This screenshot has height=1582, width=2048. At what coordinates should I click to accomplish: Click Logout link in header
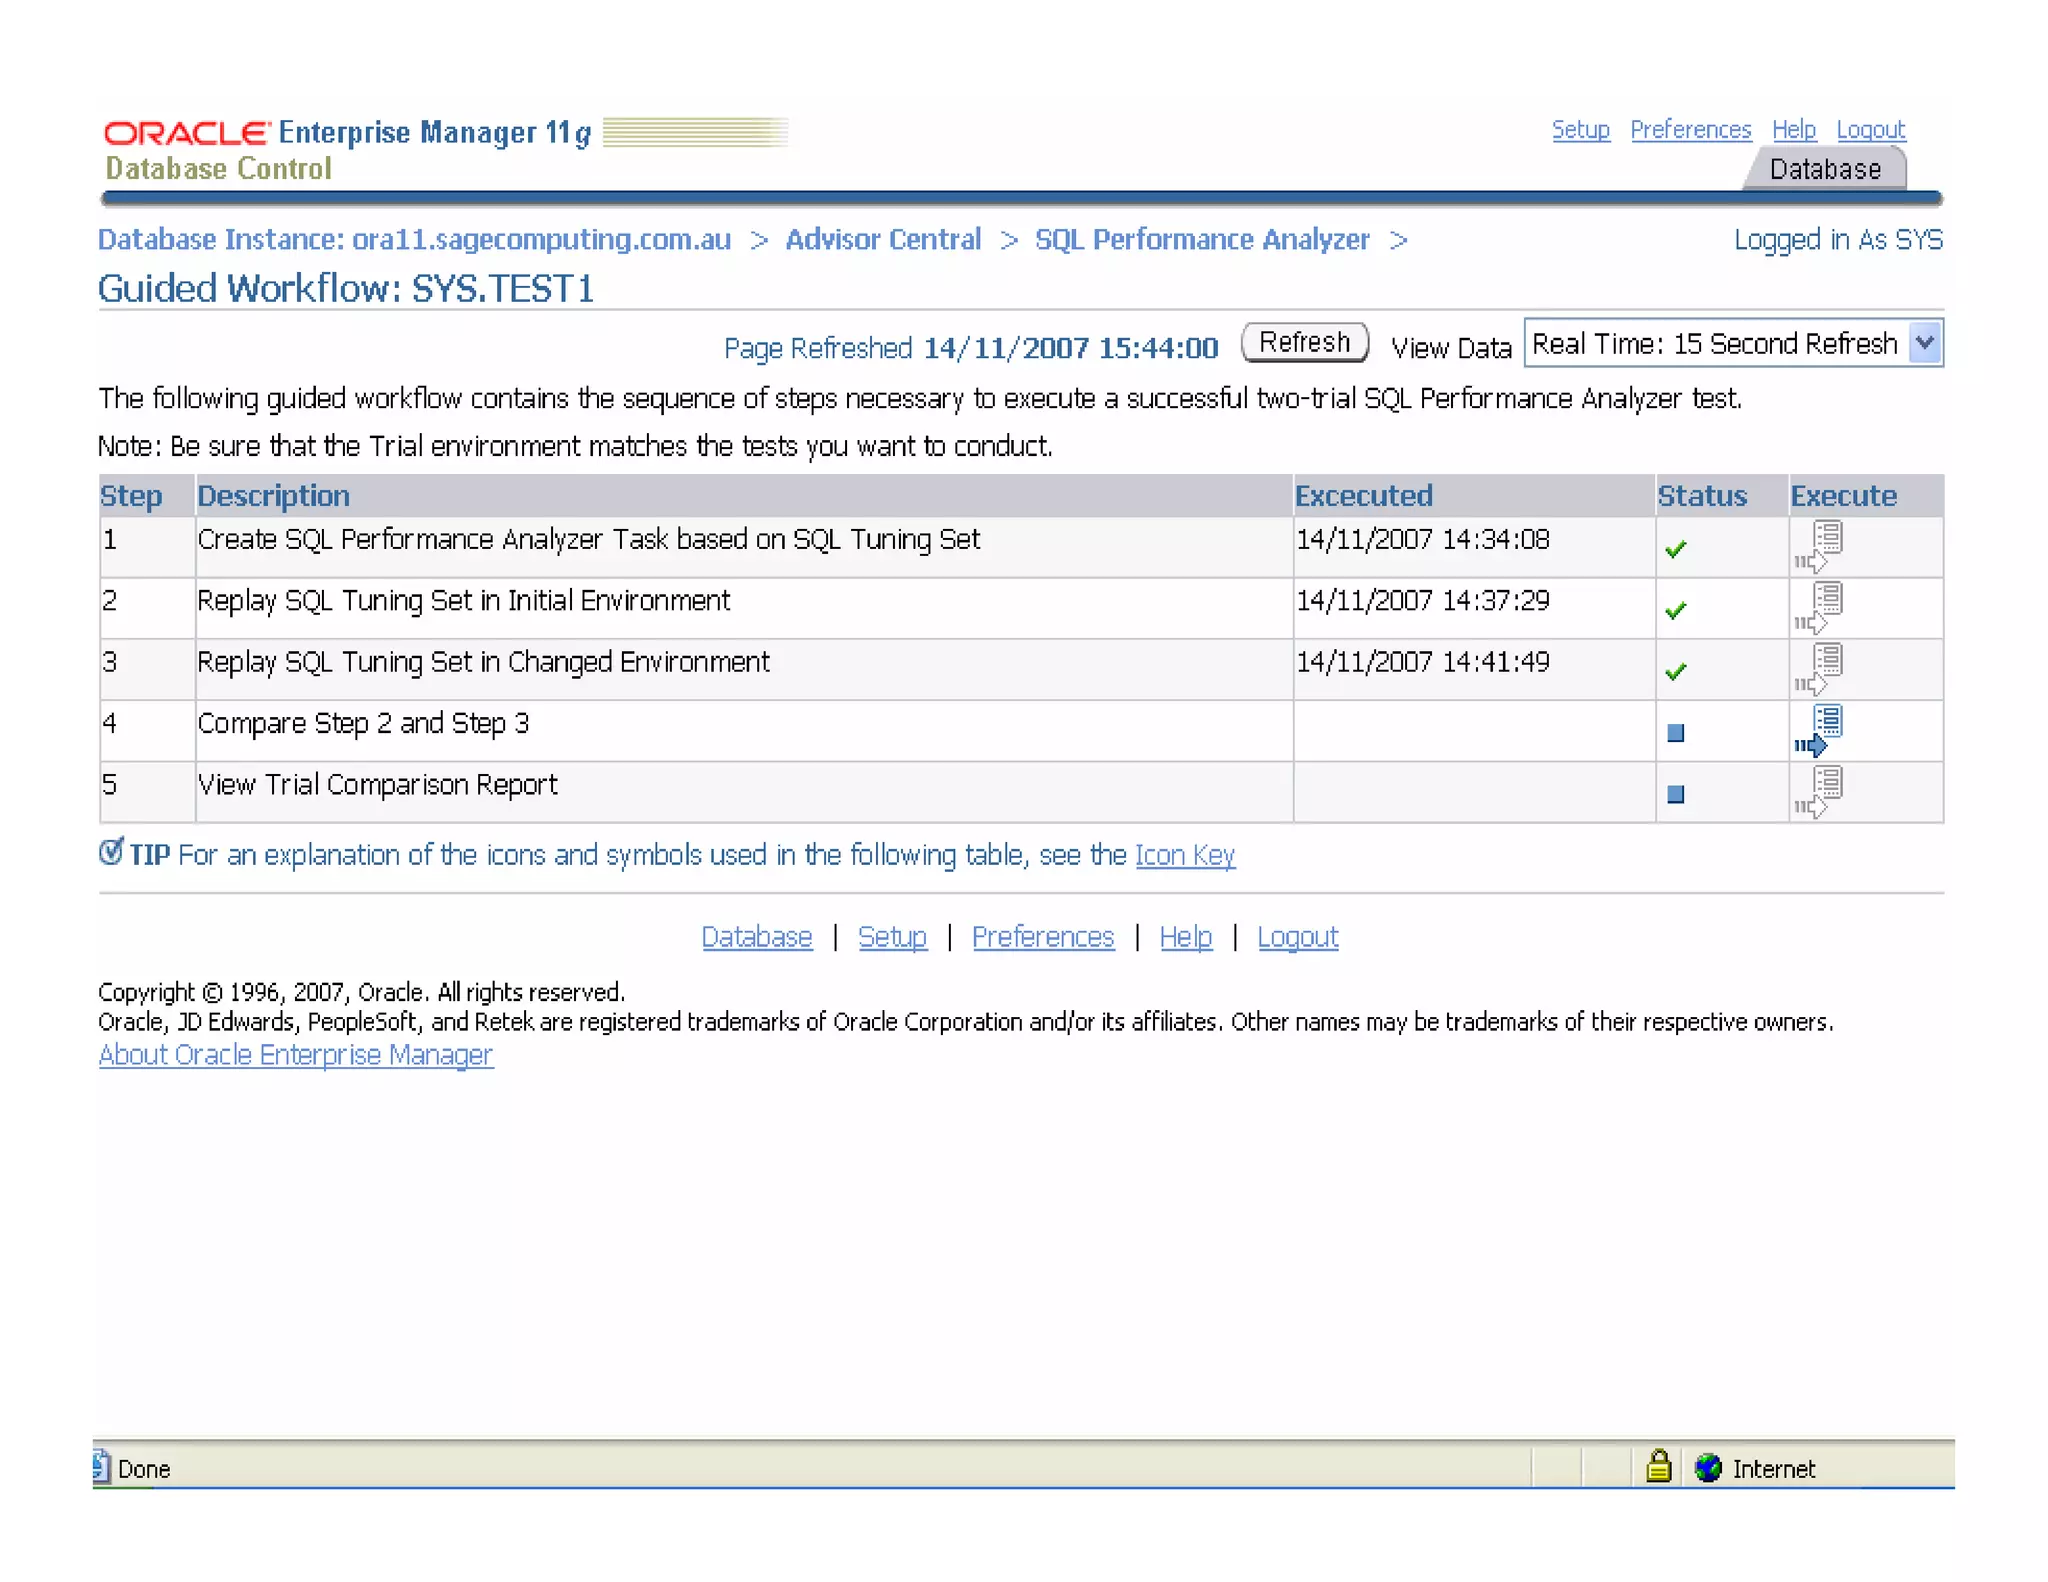coord(1870,130)
